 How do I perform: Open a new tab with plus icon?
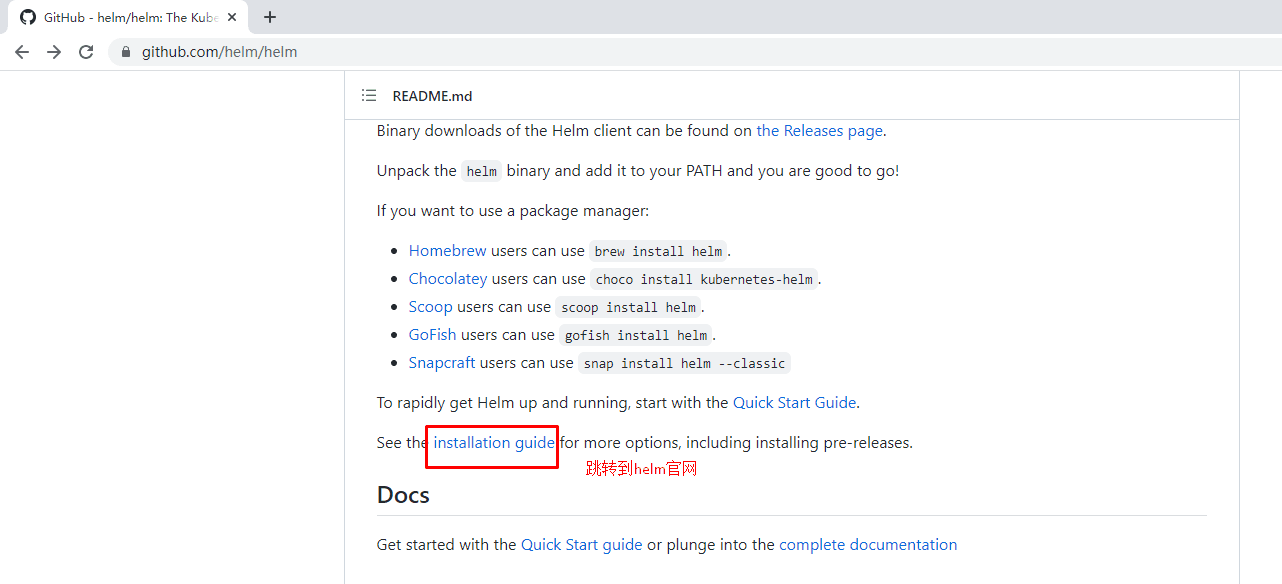[270, 17]
